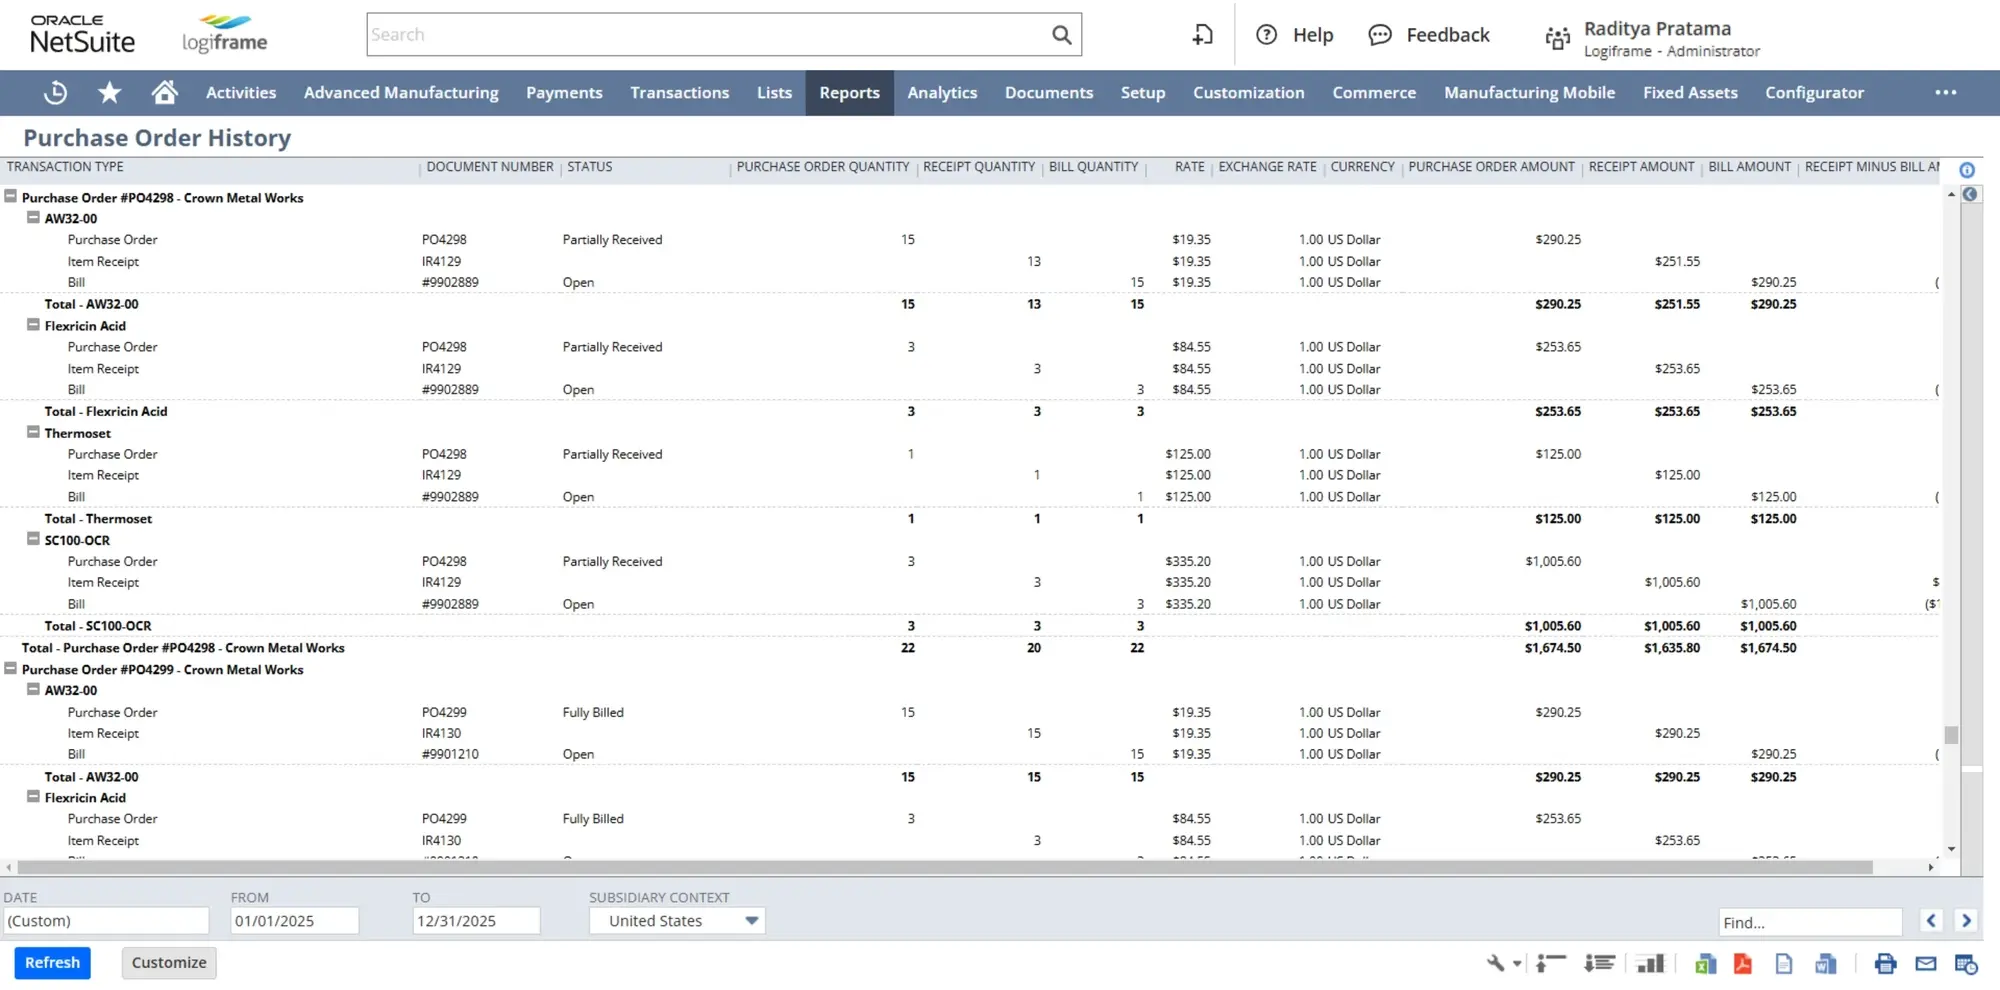
Task: Click the home icon
Action: 164,92
